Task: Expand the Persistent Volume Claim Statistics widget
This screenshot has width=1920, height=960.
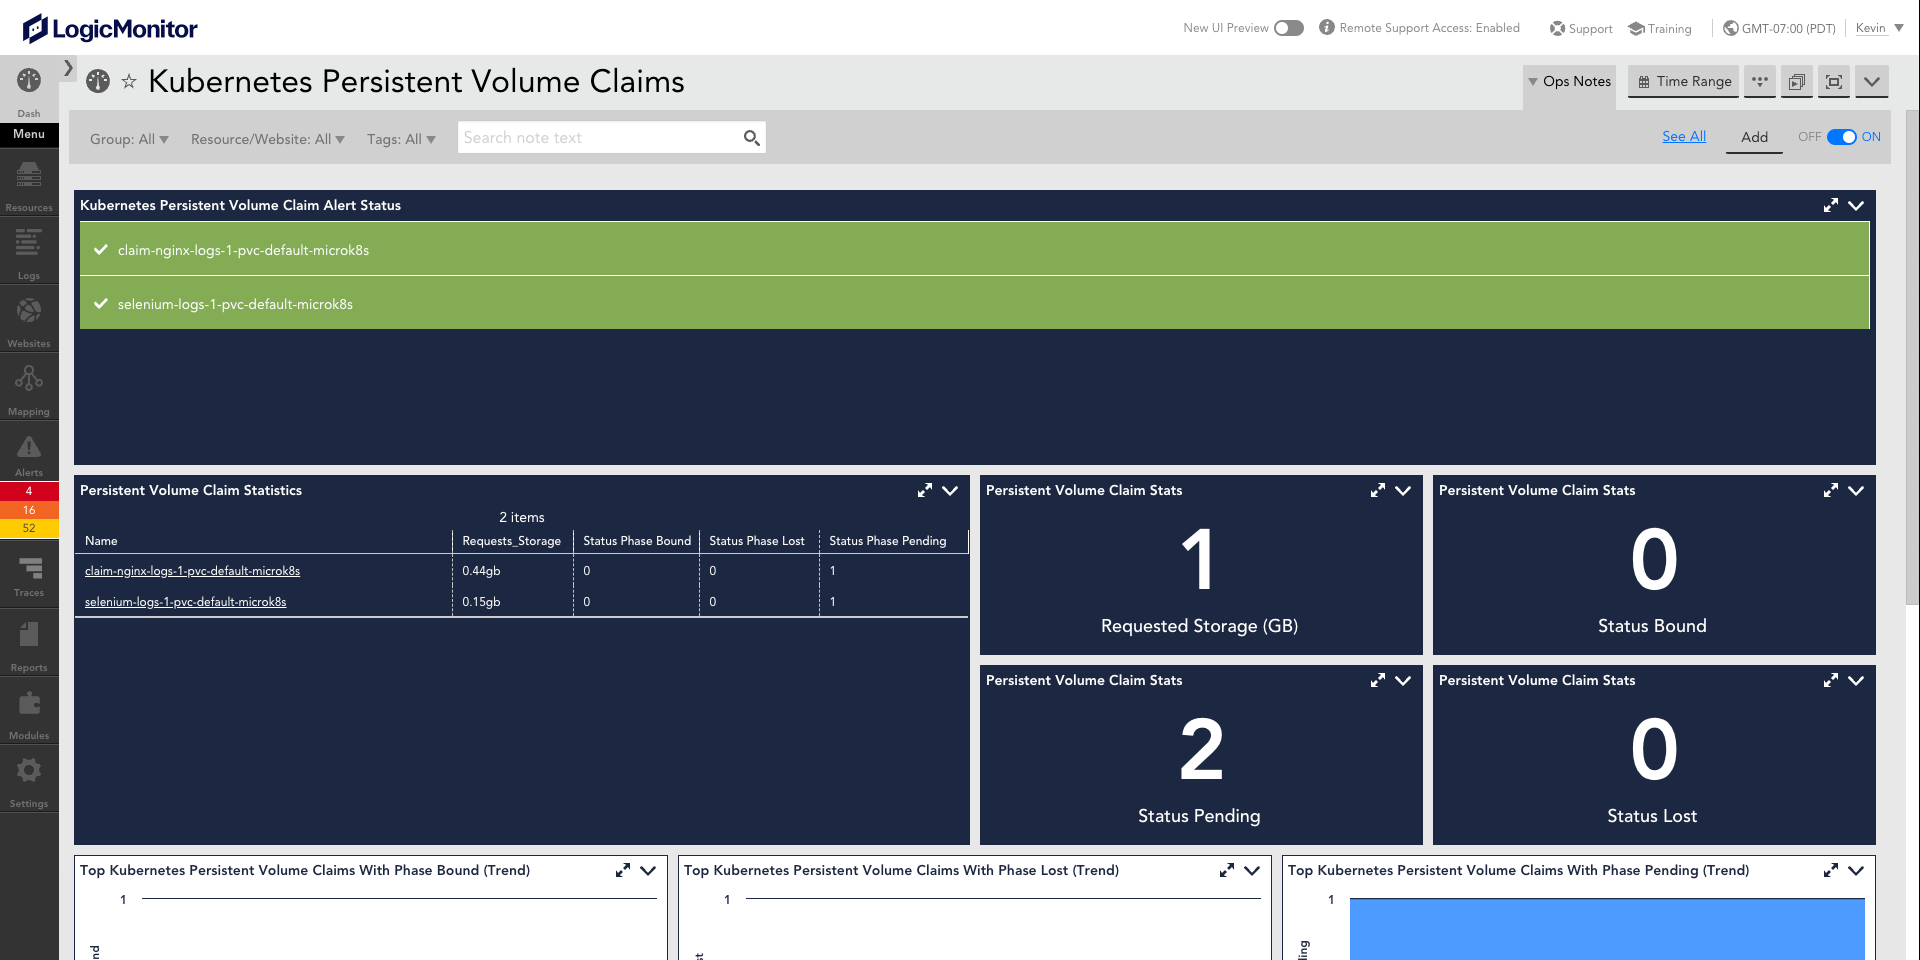Action: point(925,490)
